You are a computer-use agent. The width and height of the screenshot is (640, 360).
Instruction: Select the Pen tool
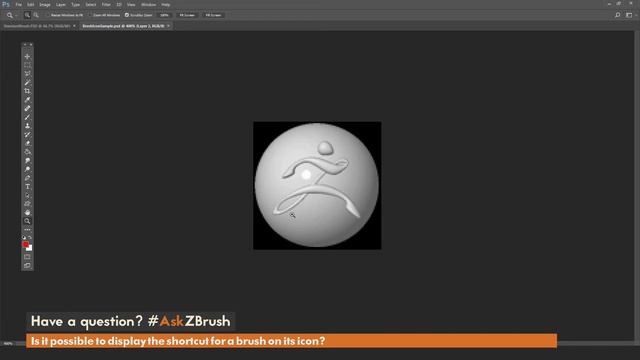click(x=27, y=178)
